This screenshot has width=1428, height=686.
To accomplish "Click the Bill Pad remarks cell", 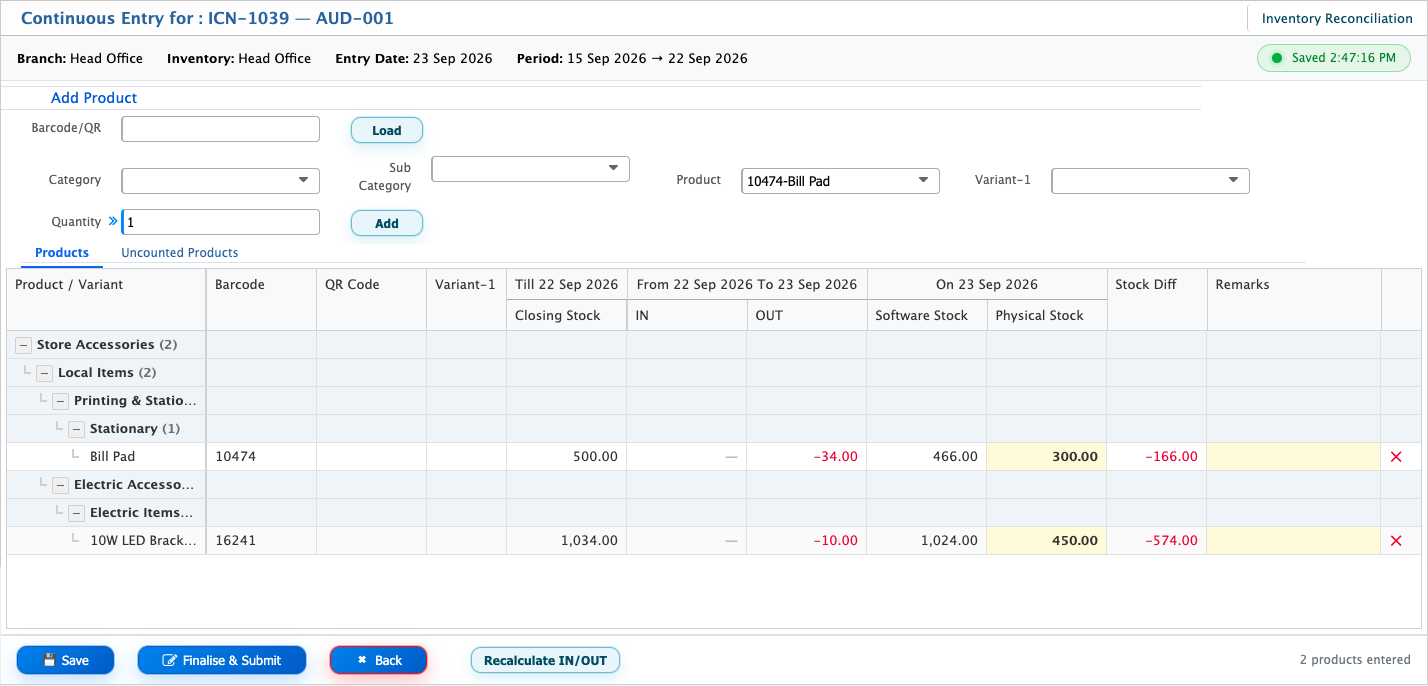I will (x=1294, y=457).
